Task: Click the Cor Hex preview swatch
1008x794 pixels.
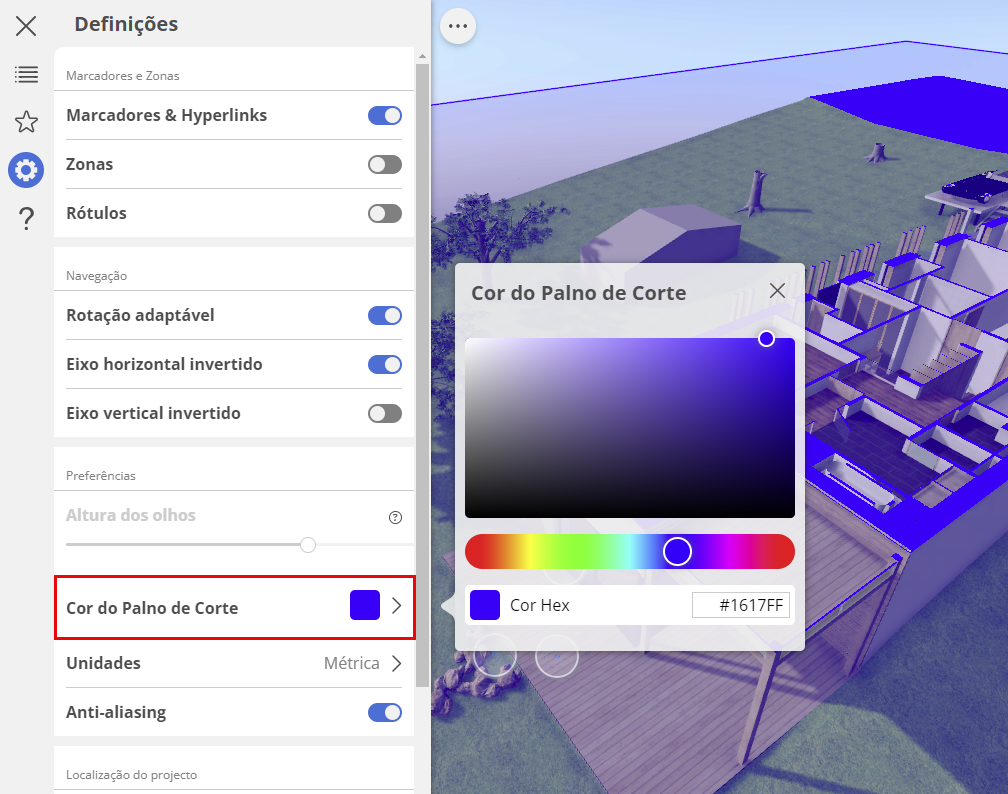Action: pos(485,605)
